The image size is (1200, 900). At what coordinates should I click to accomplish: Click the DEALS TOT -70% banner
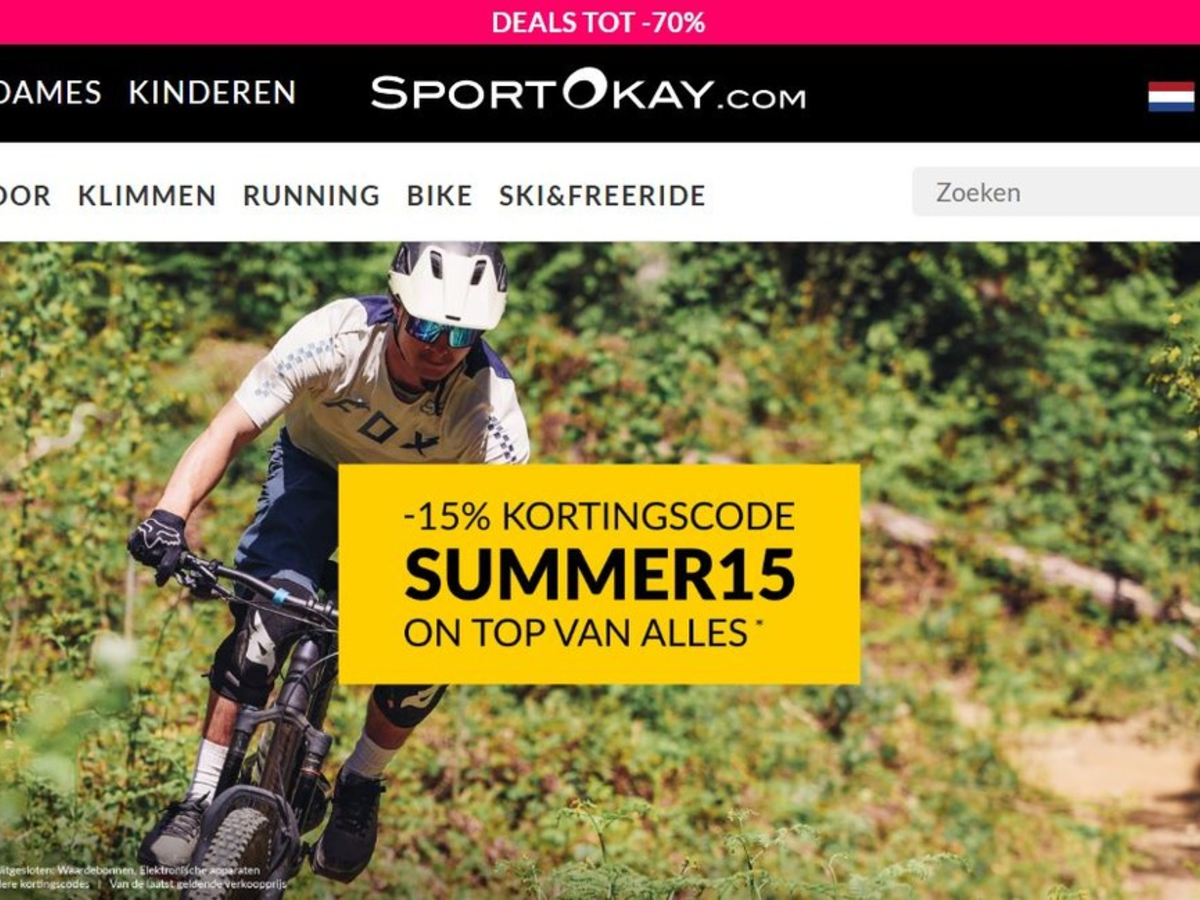click(x=599, y=22)
